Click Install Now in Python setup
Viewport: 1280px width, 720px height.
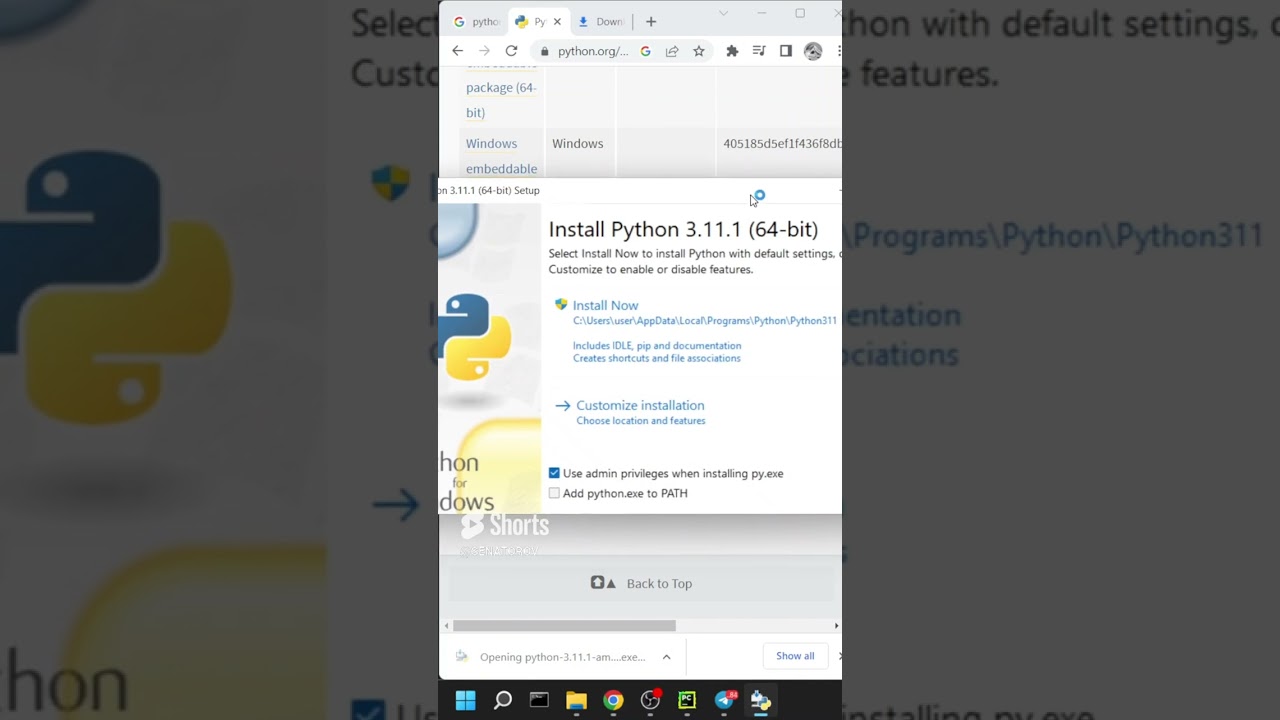605,305
